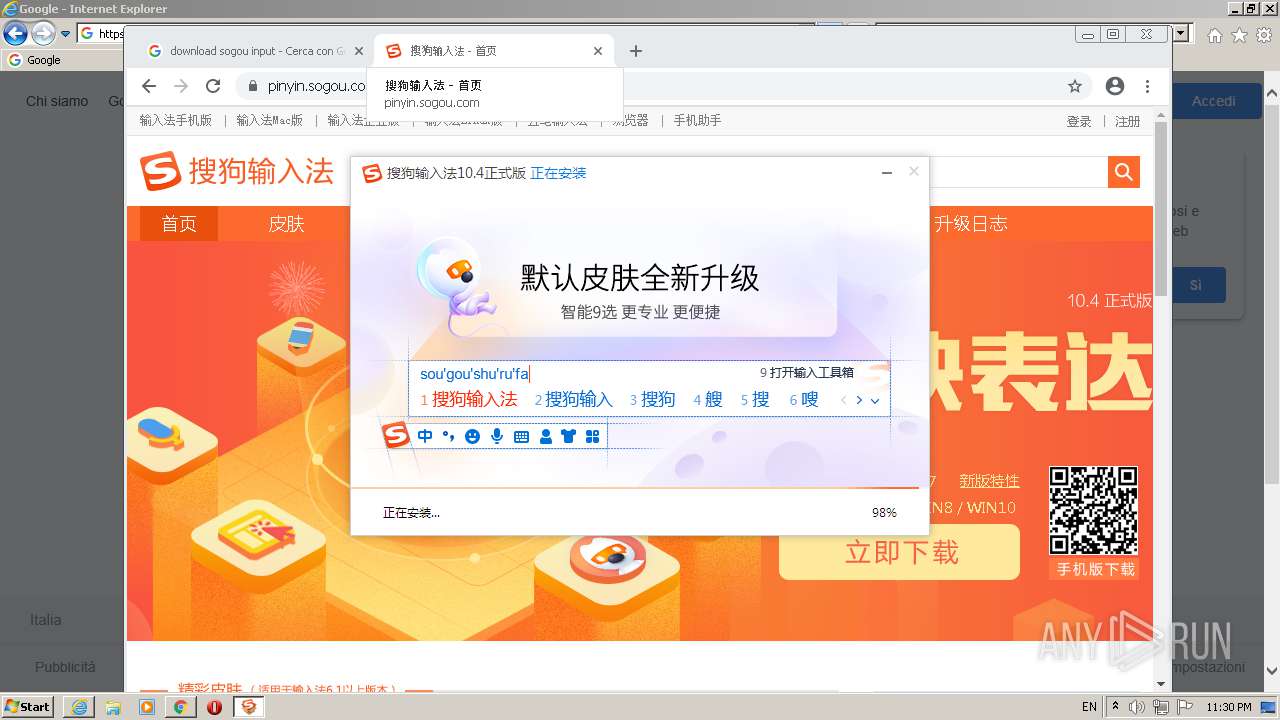Click Chrome forward arrow
Screen dimensions: 1280x720
coord(181,86)
